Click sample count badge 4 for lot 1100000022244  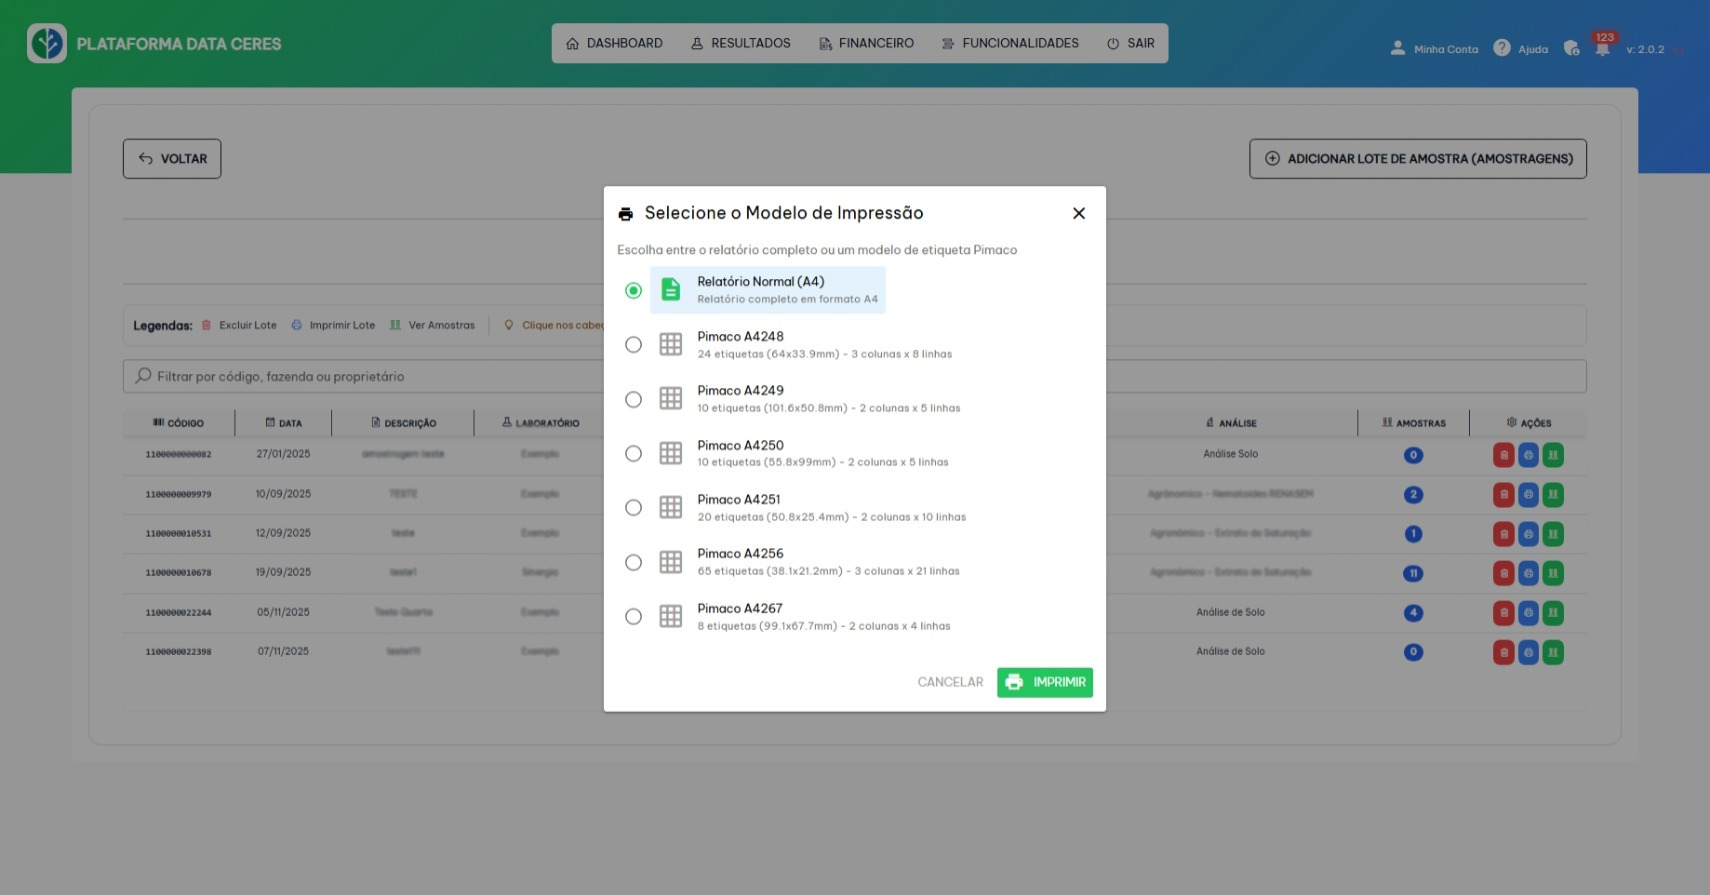point(1413,613)
